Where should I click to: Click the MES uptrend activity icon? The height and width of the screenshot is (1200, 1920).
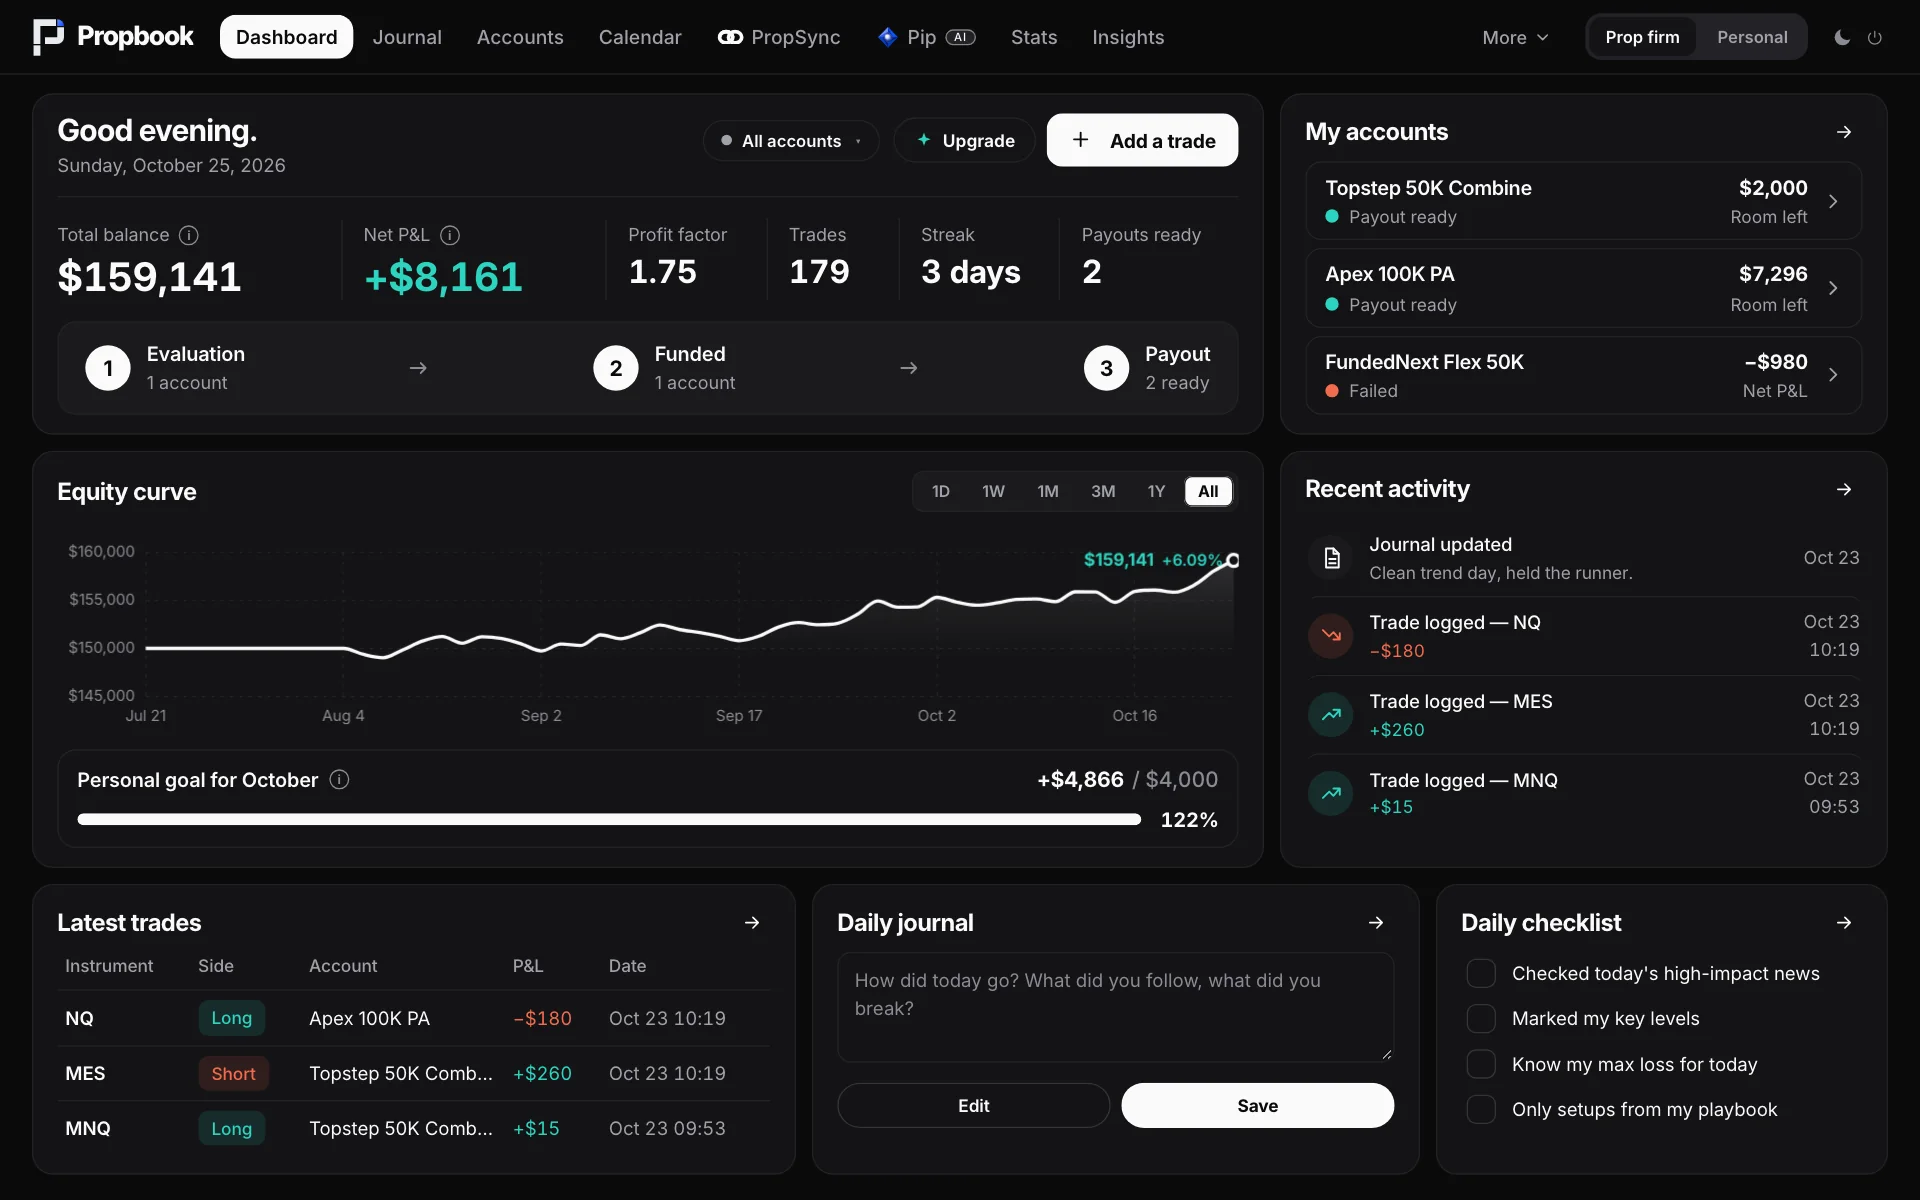pos(1331,715)
